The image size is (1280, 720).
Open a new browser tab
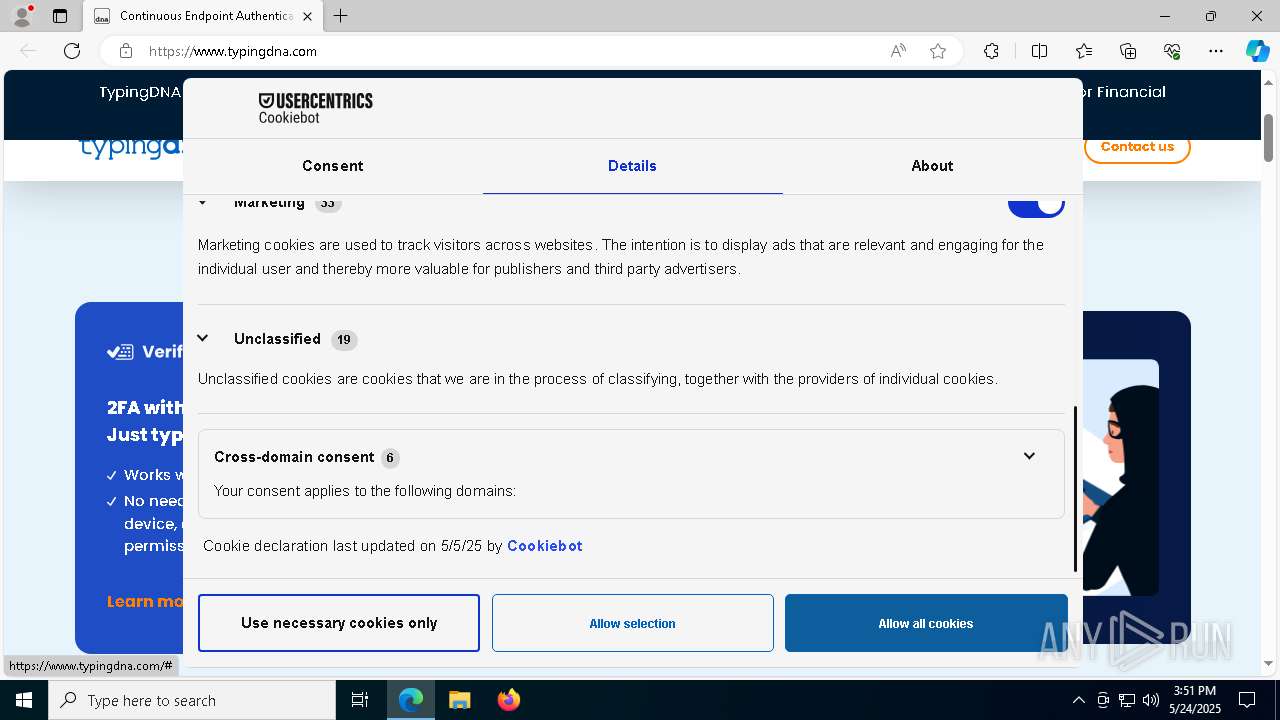[x=341, y=16]
